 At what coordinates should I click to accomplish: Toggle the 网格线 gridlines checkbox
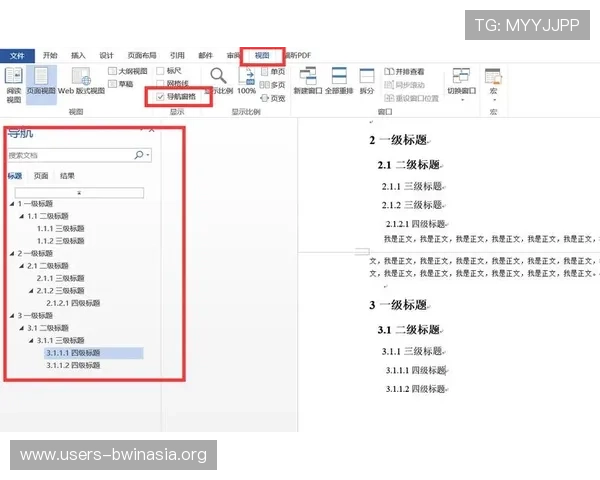pos(160,83)
